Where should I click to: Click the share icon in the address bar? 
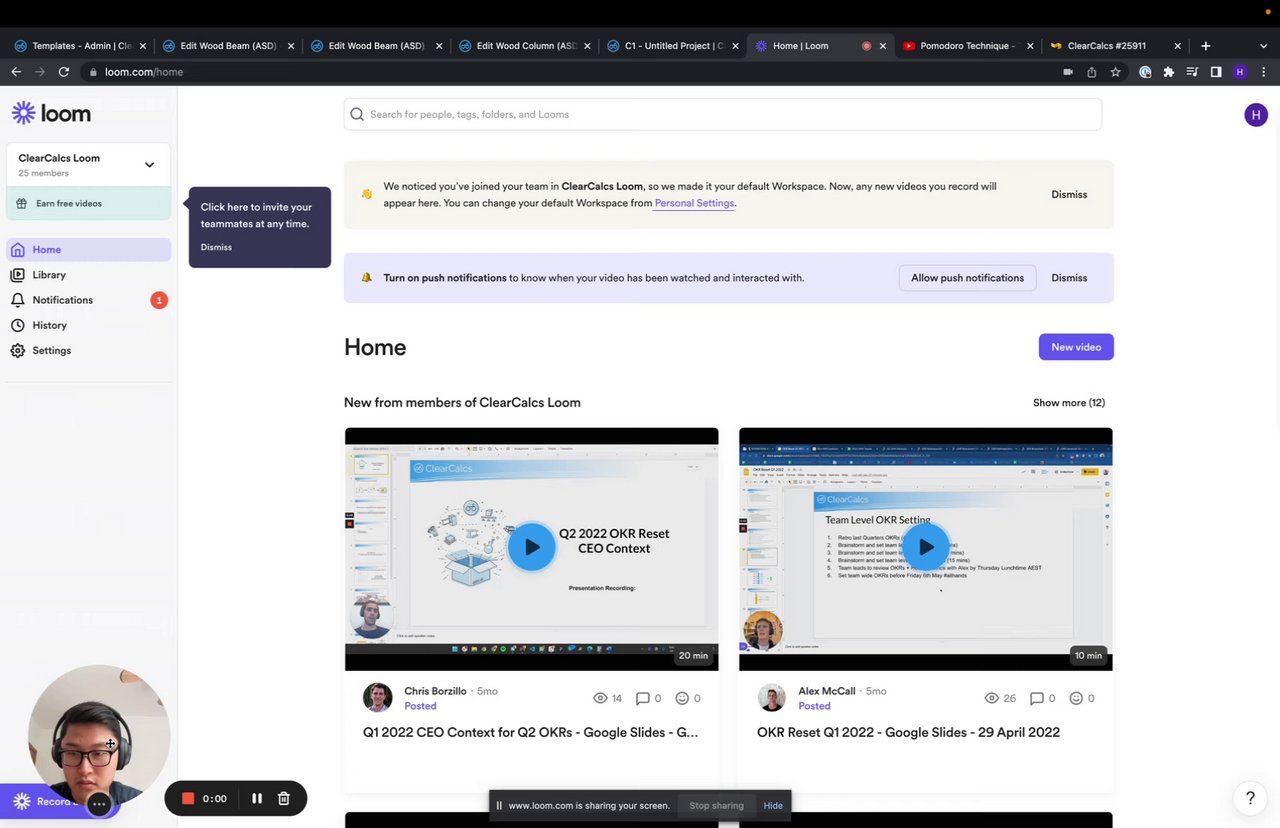[x=1091, y=72]
